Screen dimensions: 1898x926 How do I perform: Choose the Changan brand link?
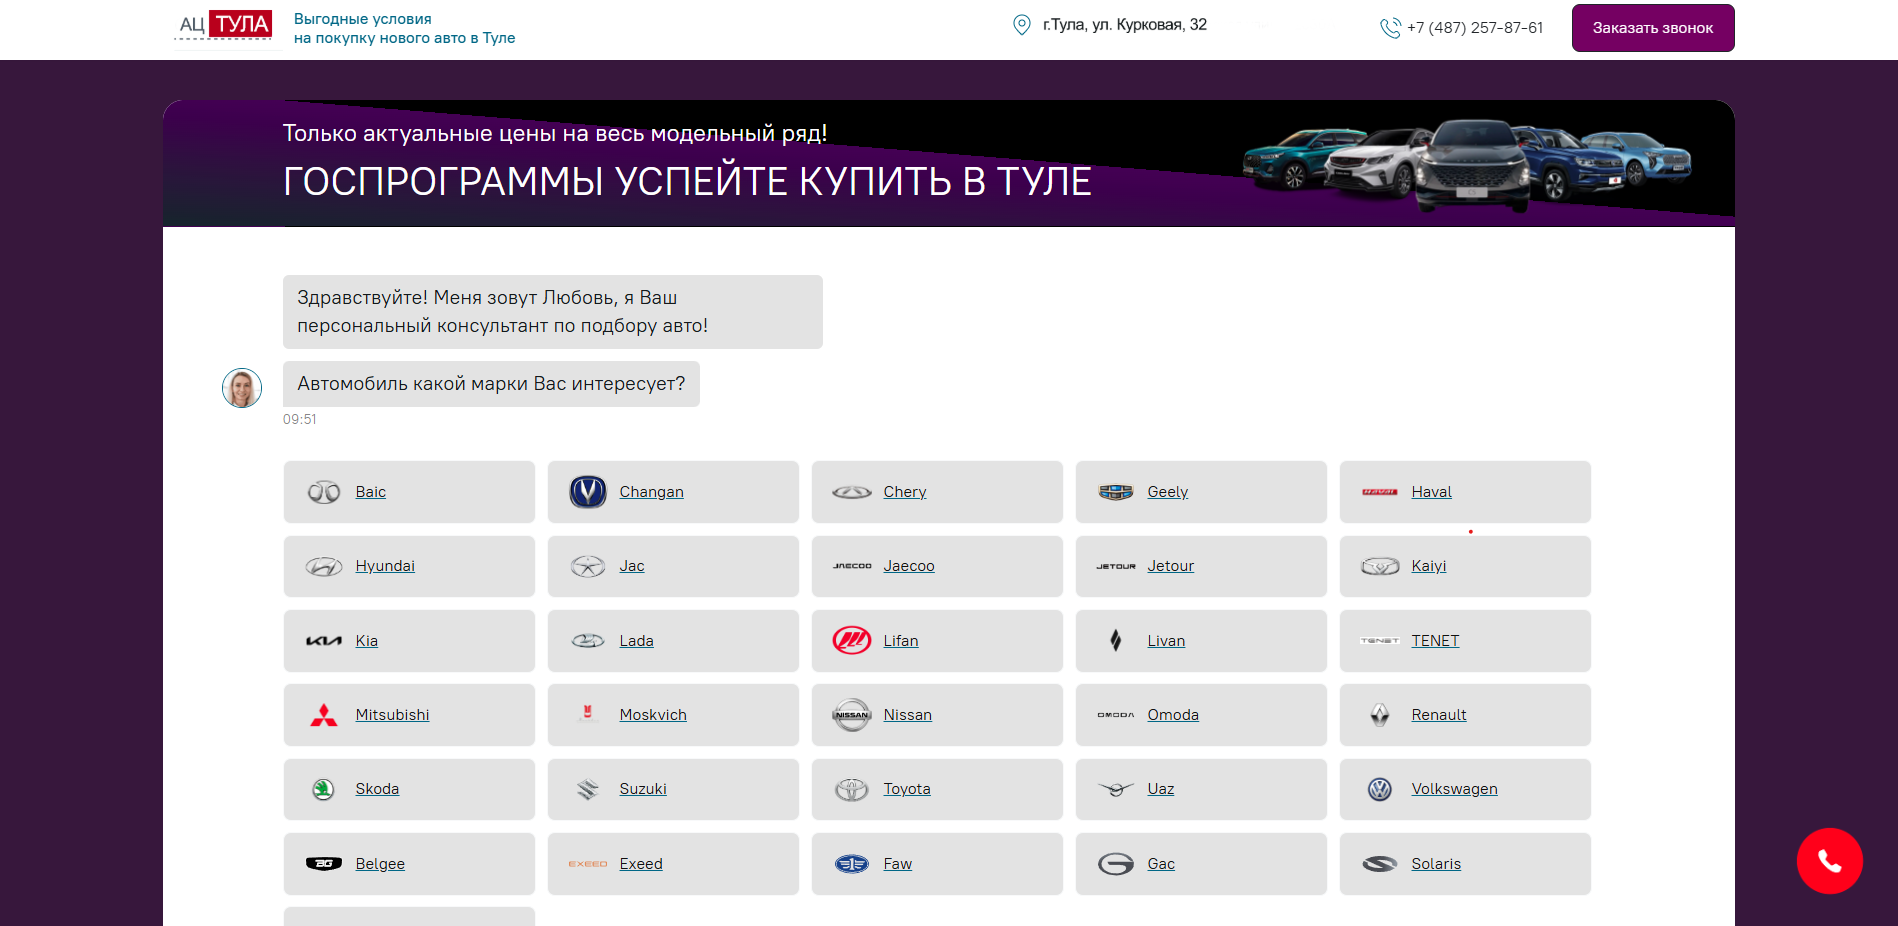[x=652, y=492]
